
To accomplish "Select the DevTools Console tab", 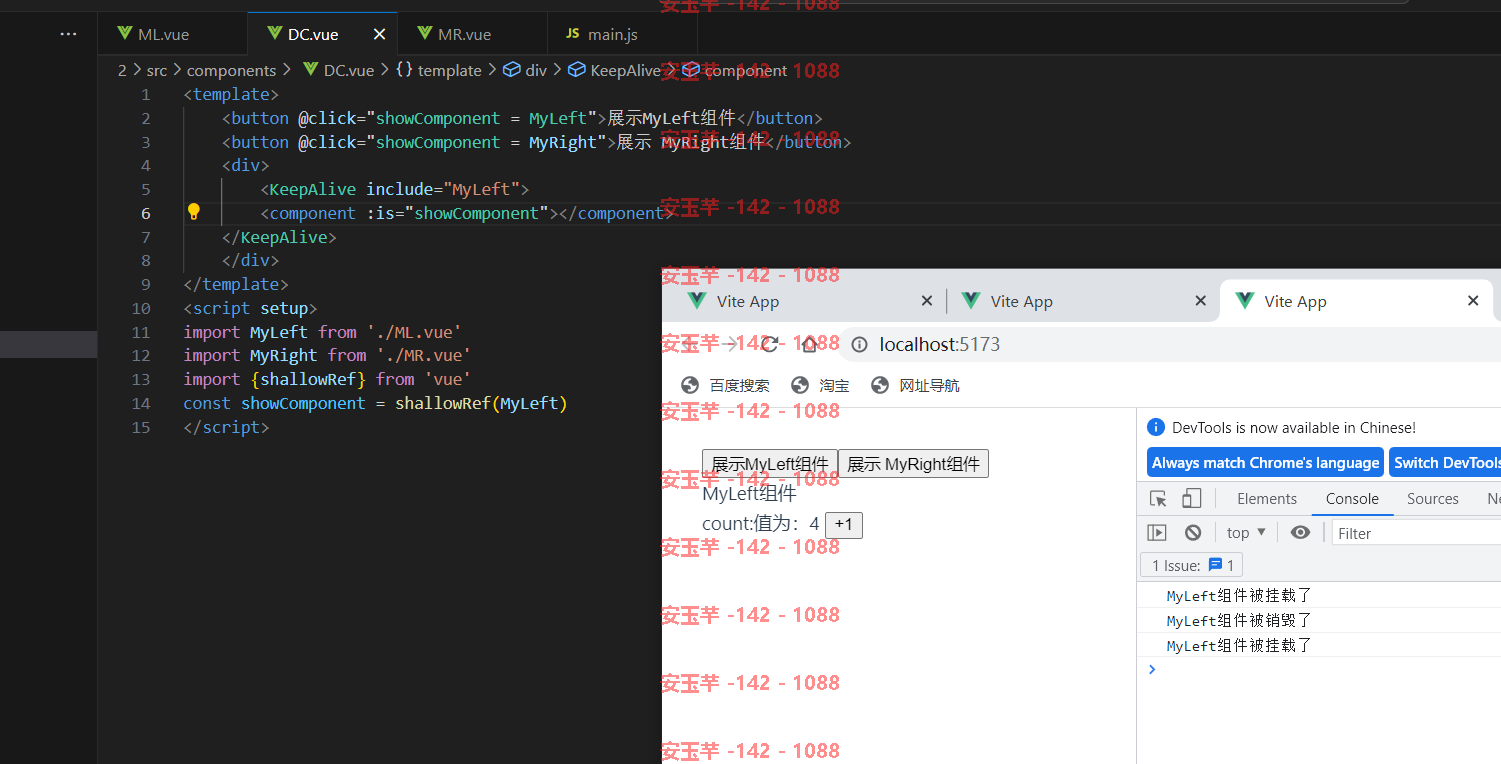I will [1352, 498].
